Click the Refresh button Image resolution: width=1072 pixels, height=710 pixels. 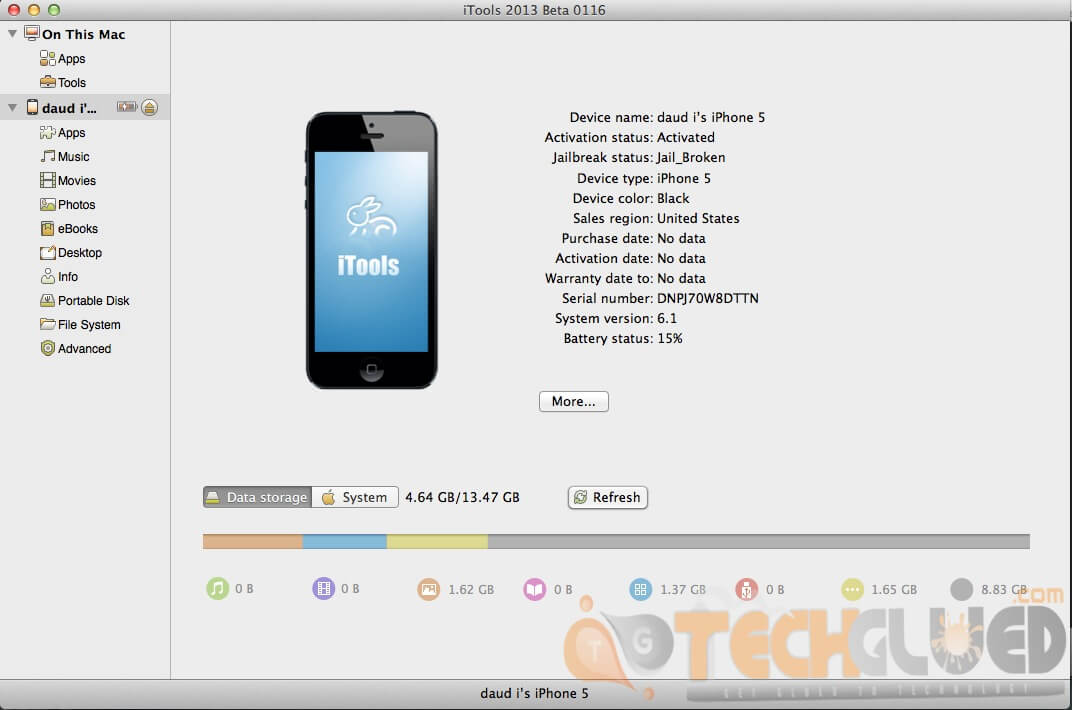tap(608, 497)
